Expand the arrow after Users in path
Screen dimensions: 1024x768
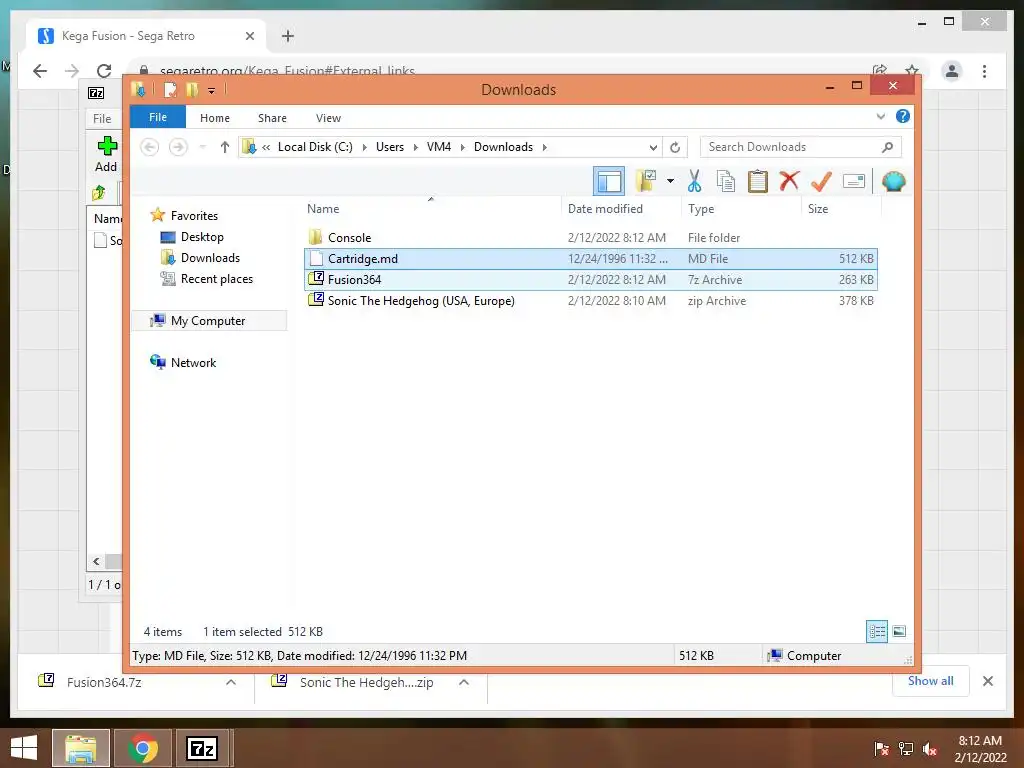(415, 147)
